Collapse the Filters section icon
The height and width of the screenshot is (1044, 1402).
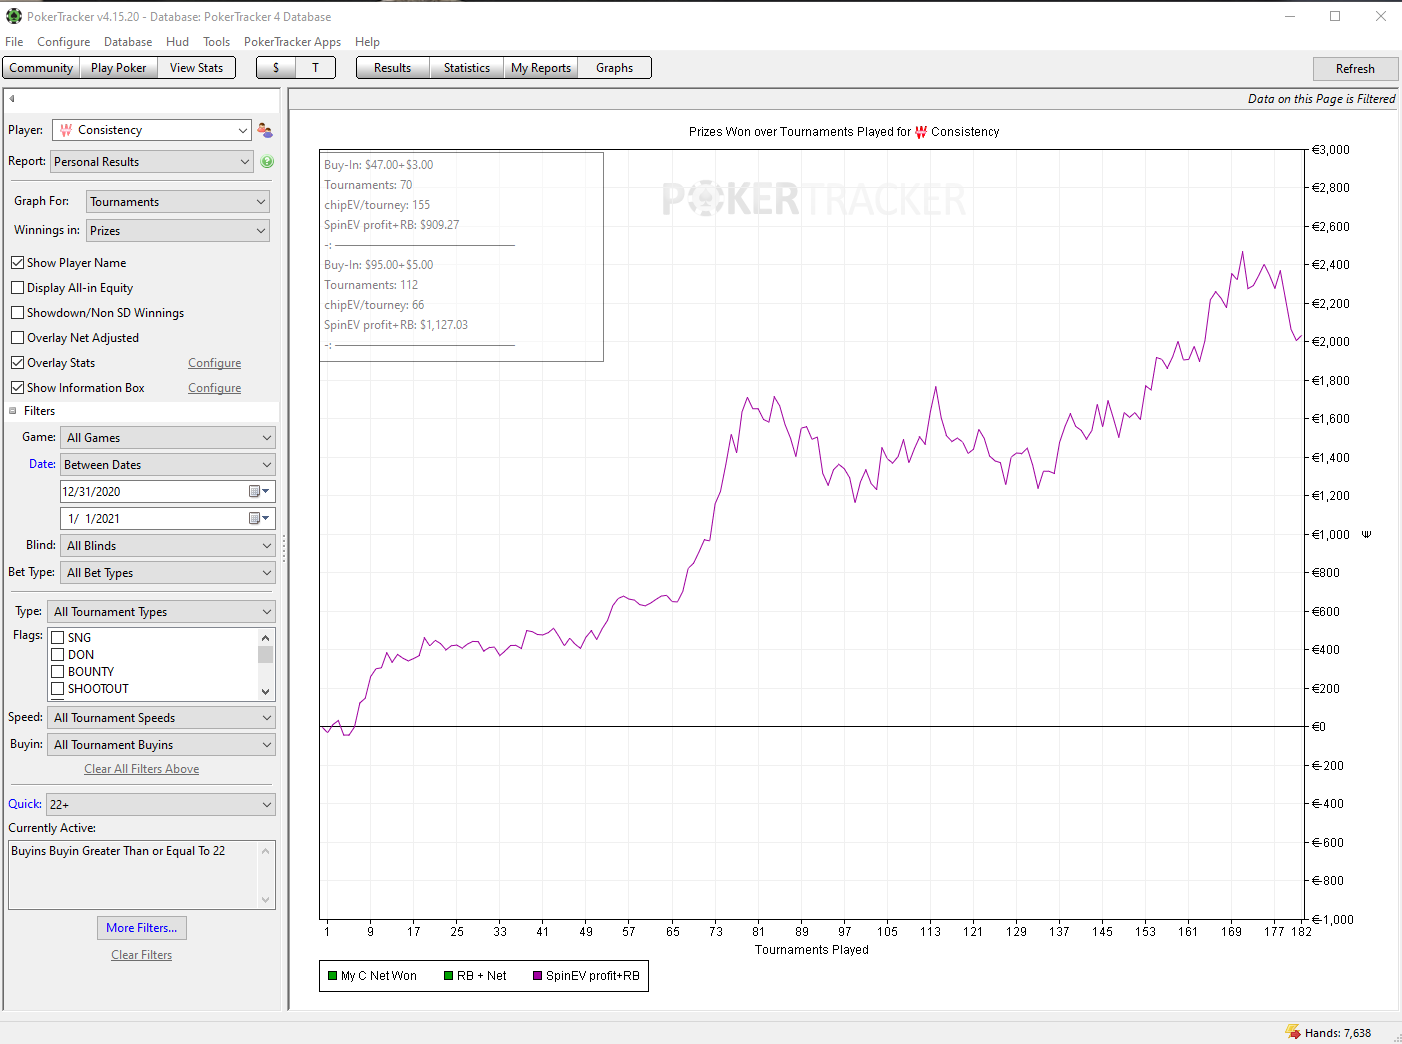point(13,411)
